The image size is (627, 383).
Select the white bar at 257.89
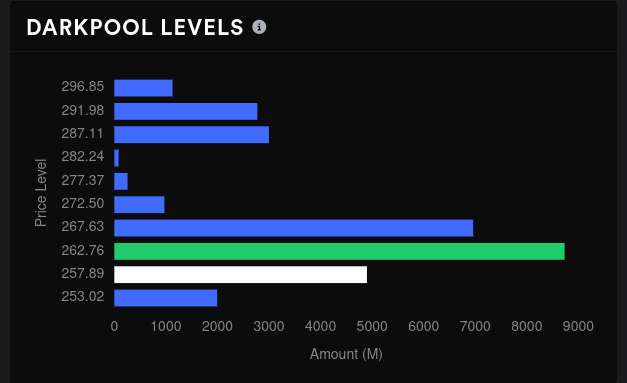[240, 275]
